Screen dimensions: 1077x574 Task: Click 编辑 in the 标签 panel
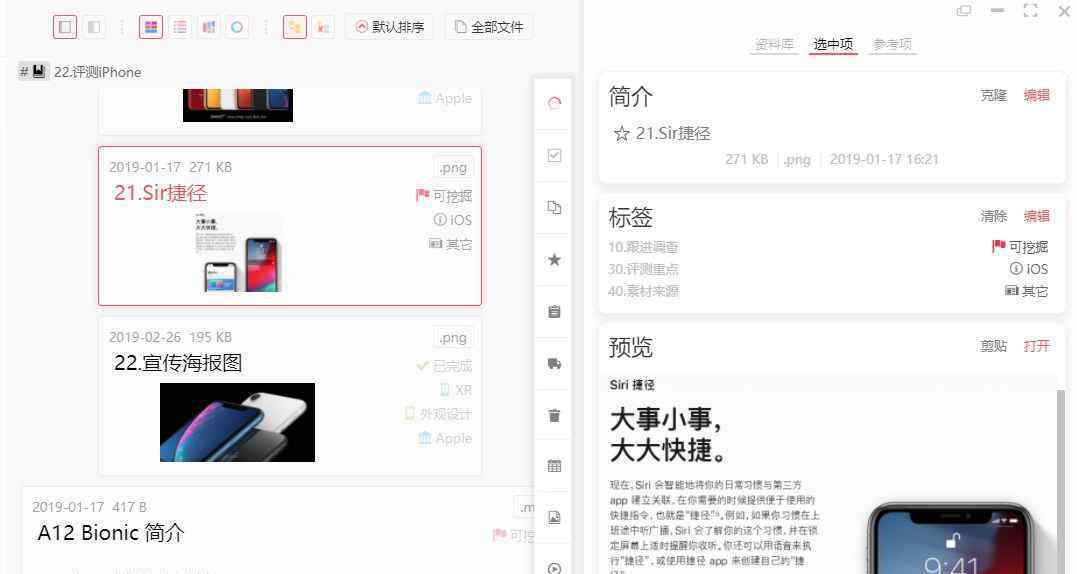(x=1036, y=216)
